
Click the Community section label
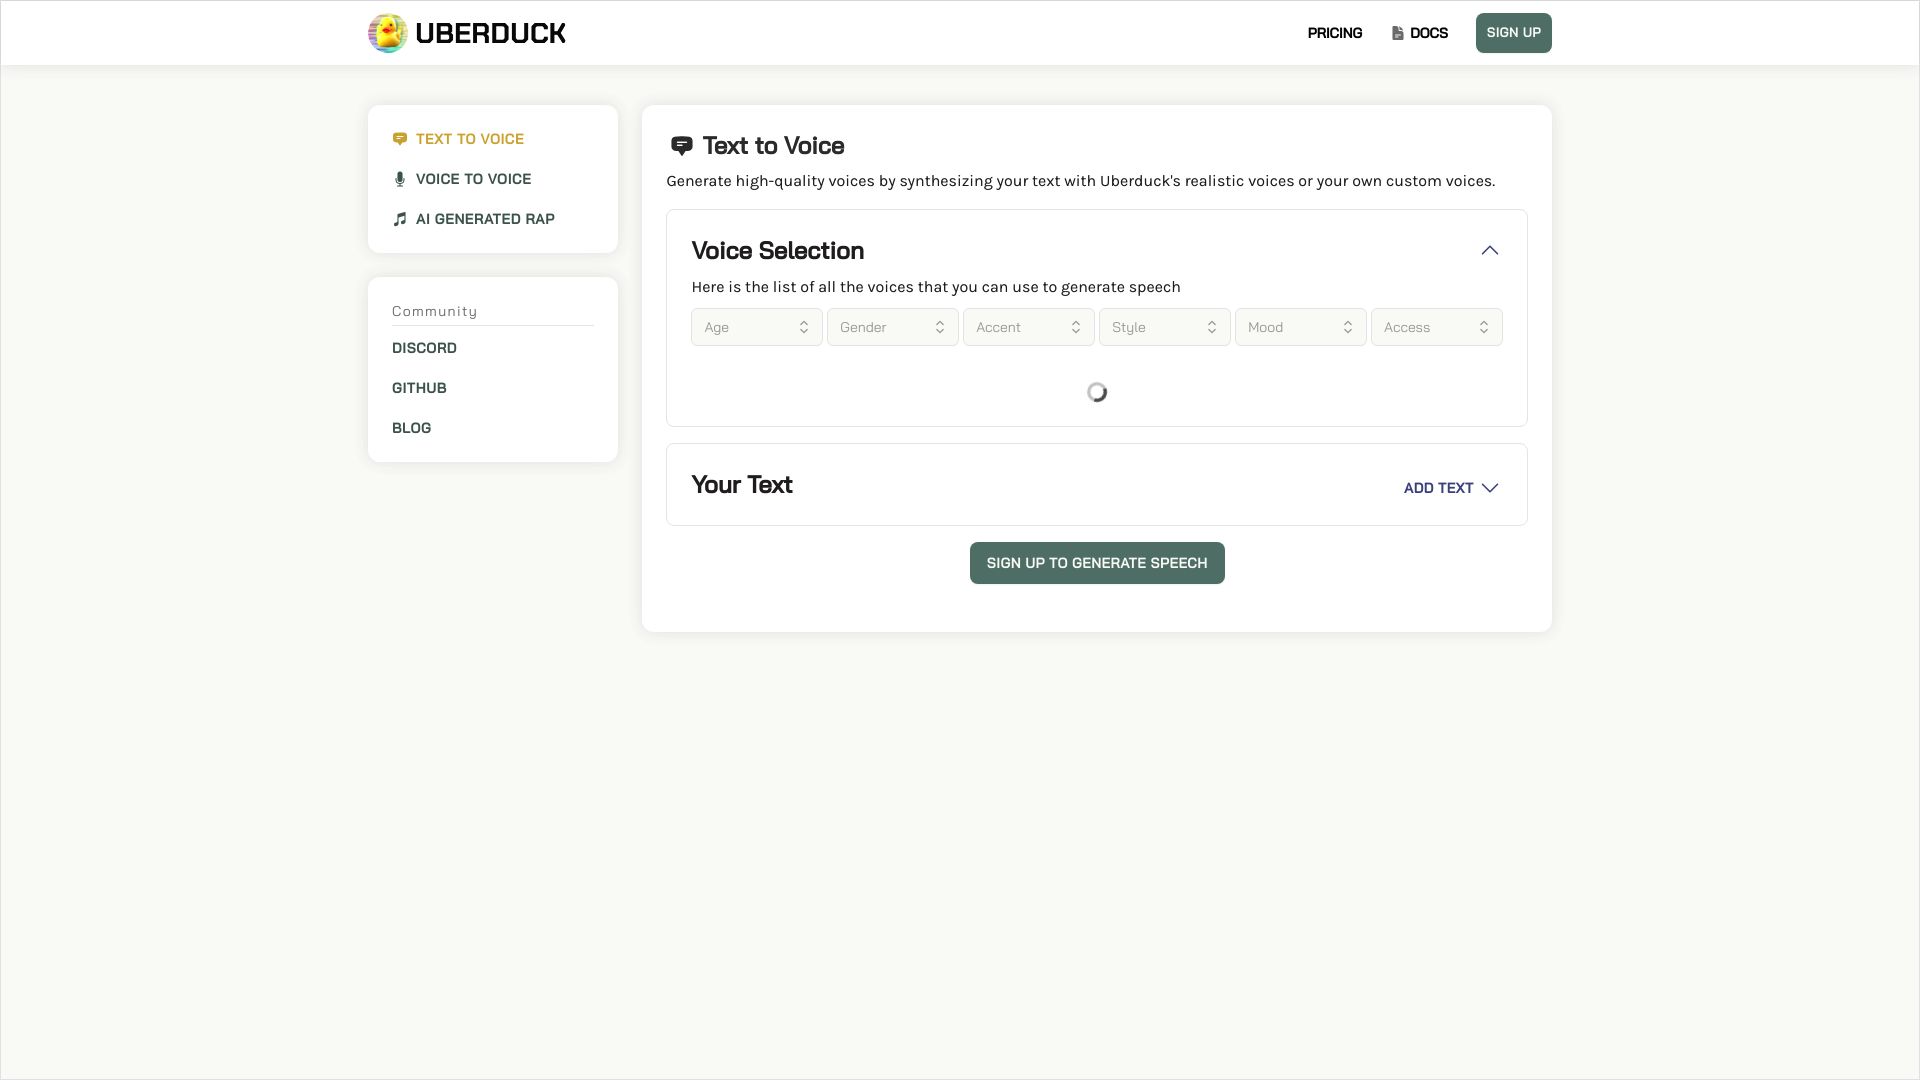(x=434, y=311)
